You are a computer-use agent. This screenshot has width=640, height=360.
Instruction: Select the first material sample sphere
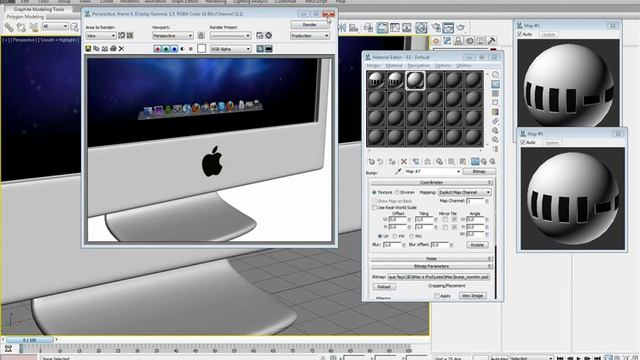[x=376, y=80]
